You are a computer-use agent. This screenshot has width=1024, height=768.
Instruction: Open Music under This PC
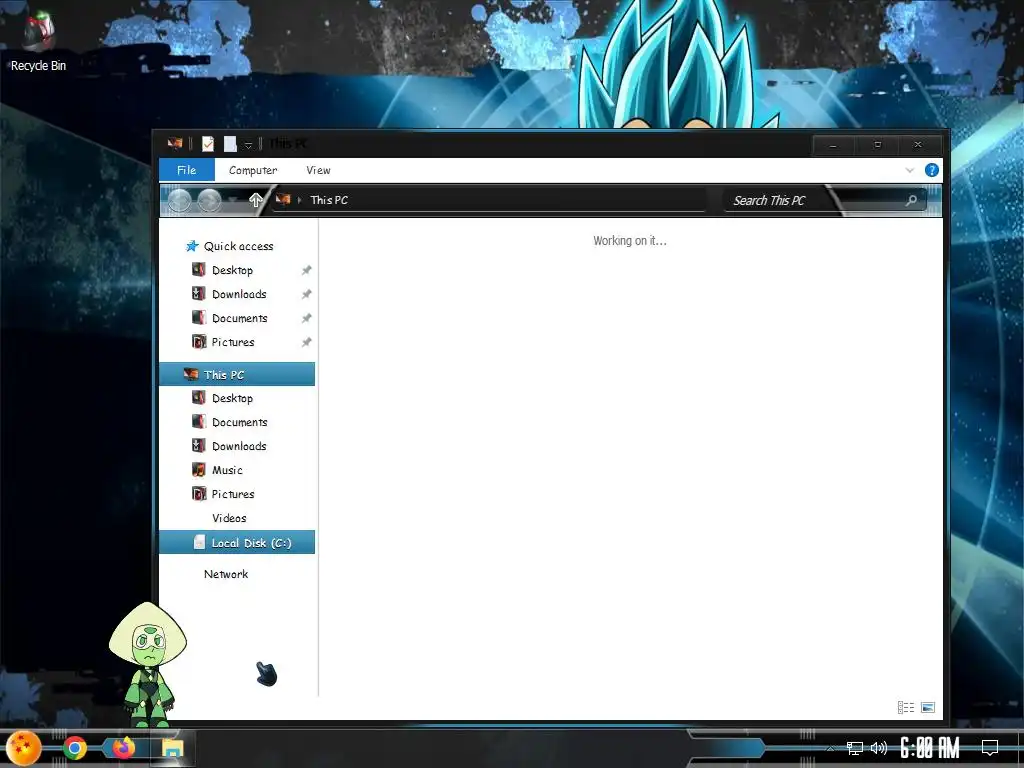227,470
